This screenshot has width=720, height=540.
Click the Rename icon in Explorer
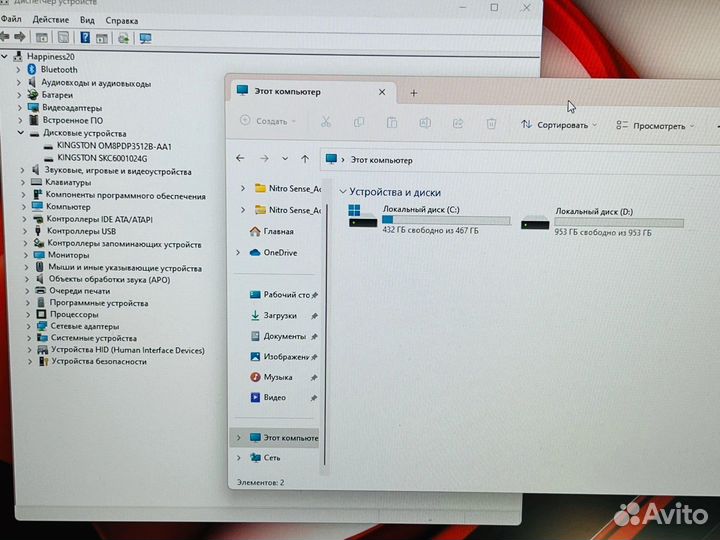(425, 123)
